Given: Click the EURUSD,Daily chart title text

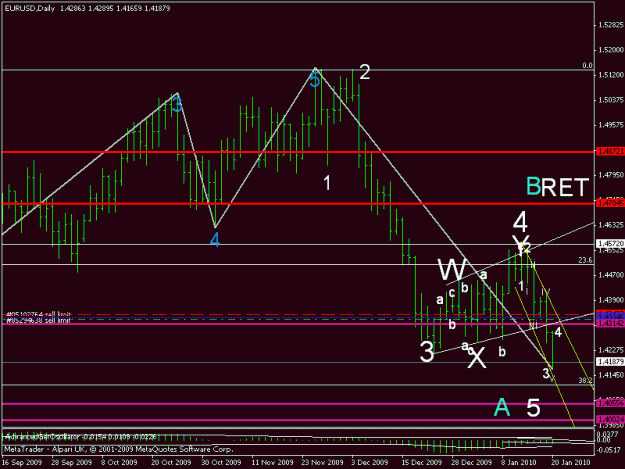Looking at the screenshot, I should click(31, 8).
